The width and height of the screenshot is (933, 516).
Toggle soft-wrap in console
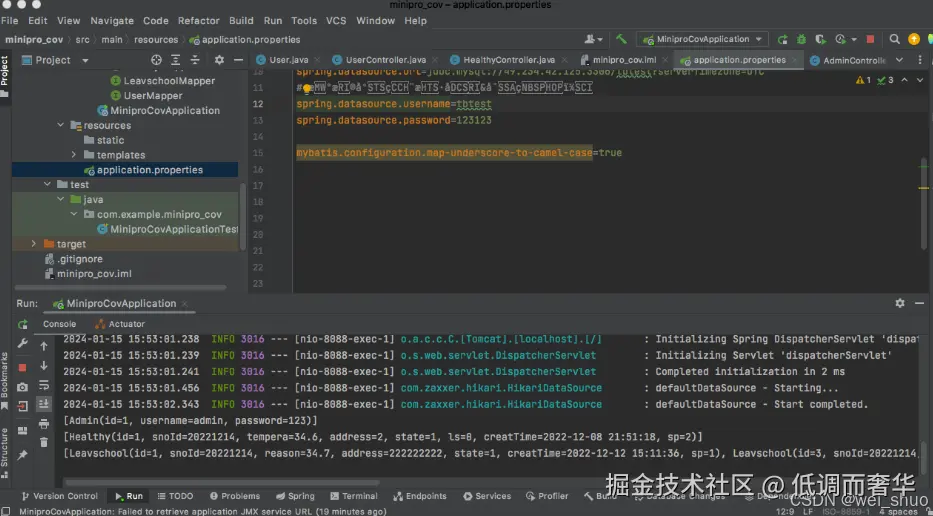point(44,386)
